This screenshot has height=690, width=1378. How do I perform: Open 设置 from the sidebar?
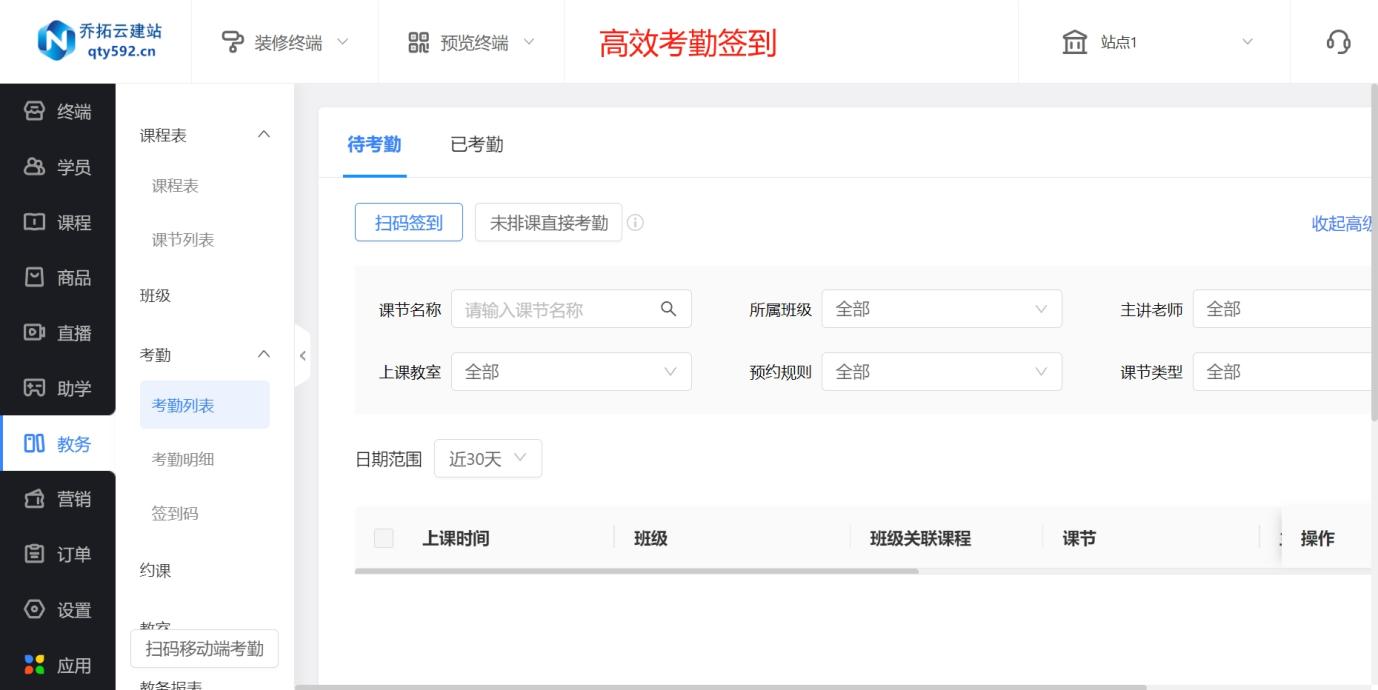coord(58,610)
